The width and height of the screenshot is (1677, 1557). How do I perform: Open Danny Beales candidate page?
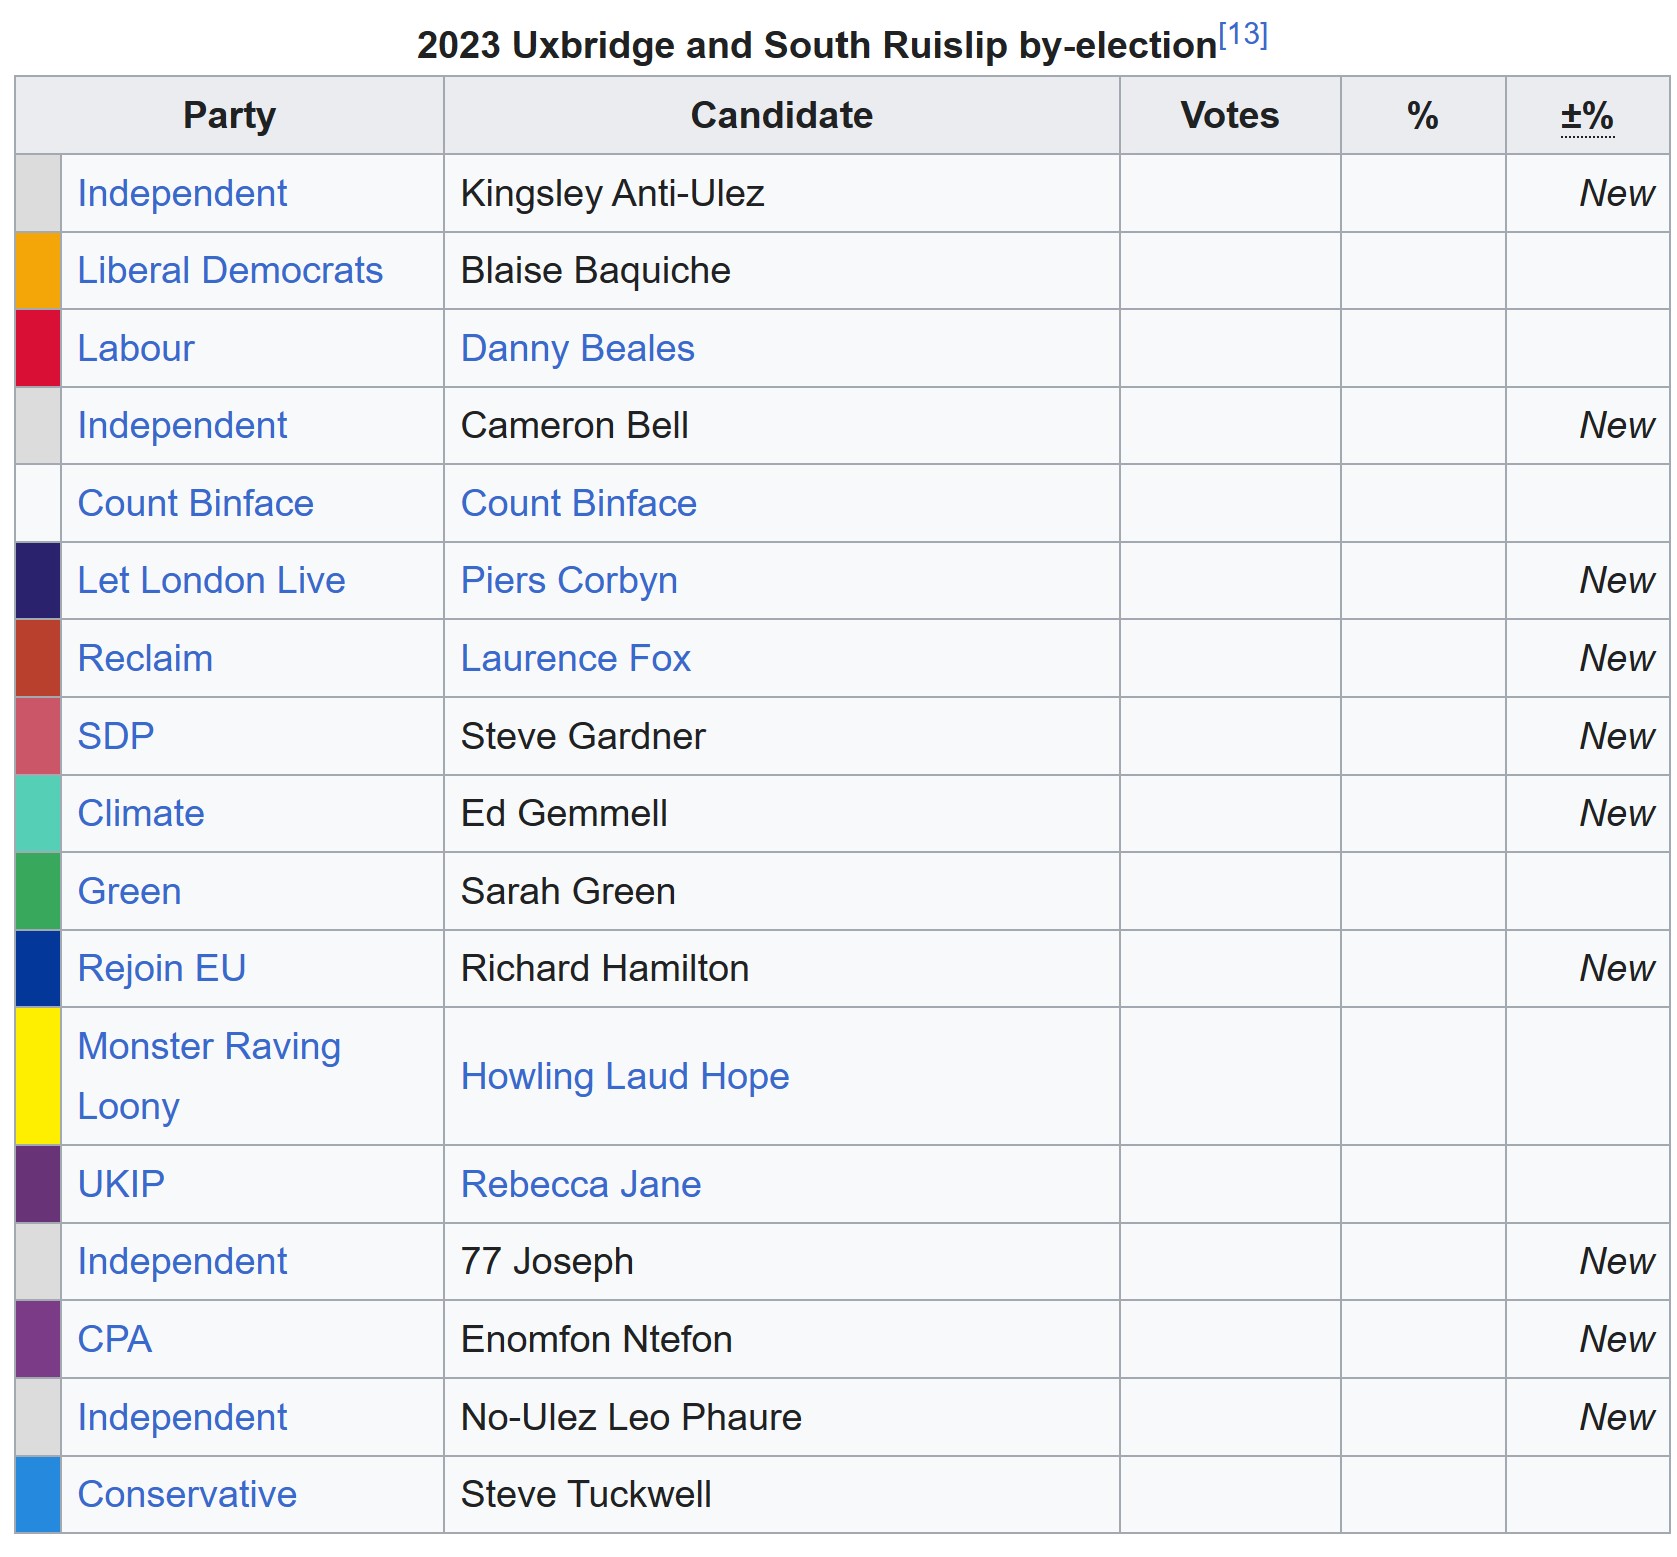pos(577,349)
